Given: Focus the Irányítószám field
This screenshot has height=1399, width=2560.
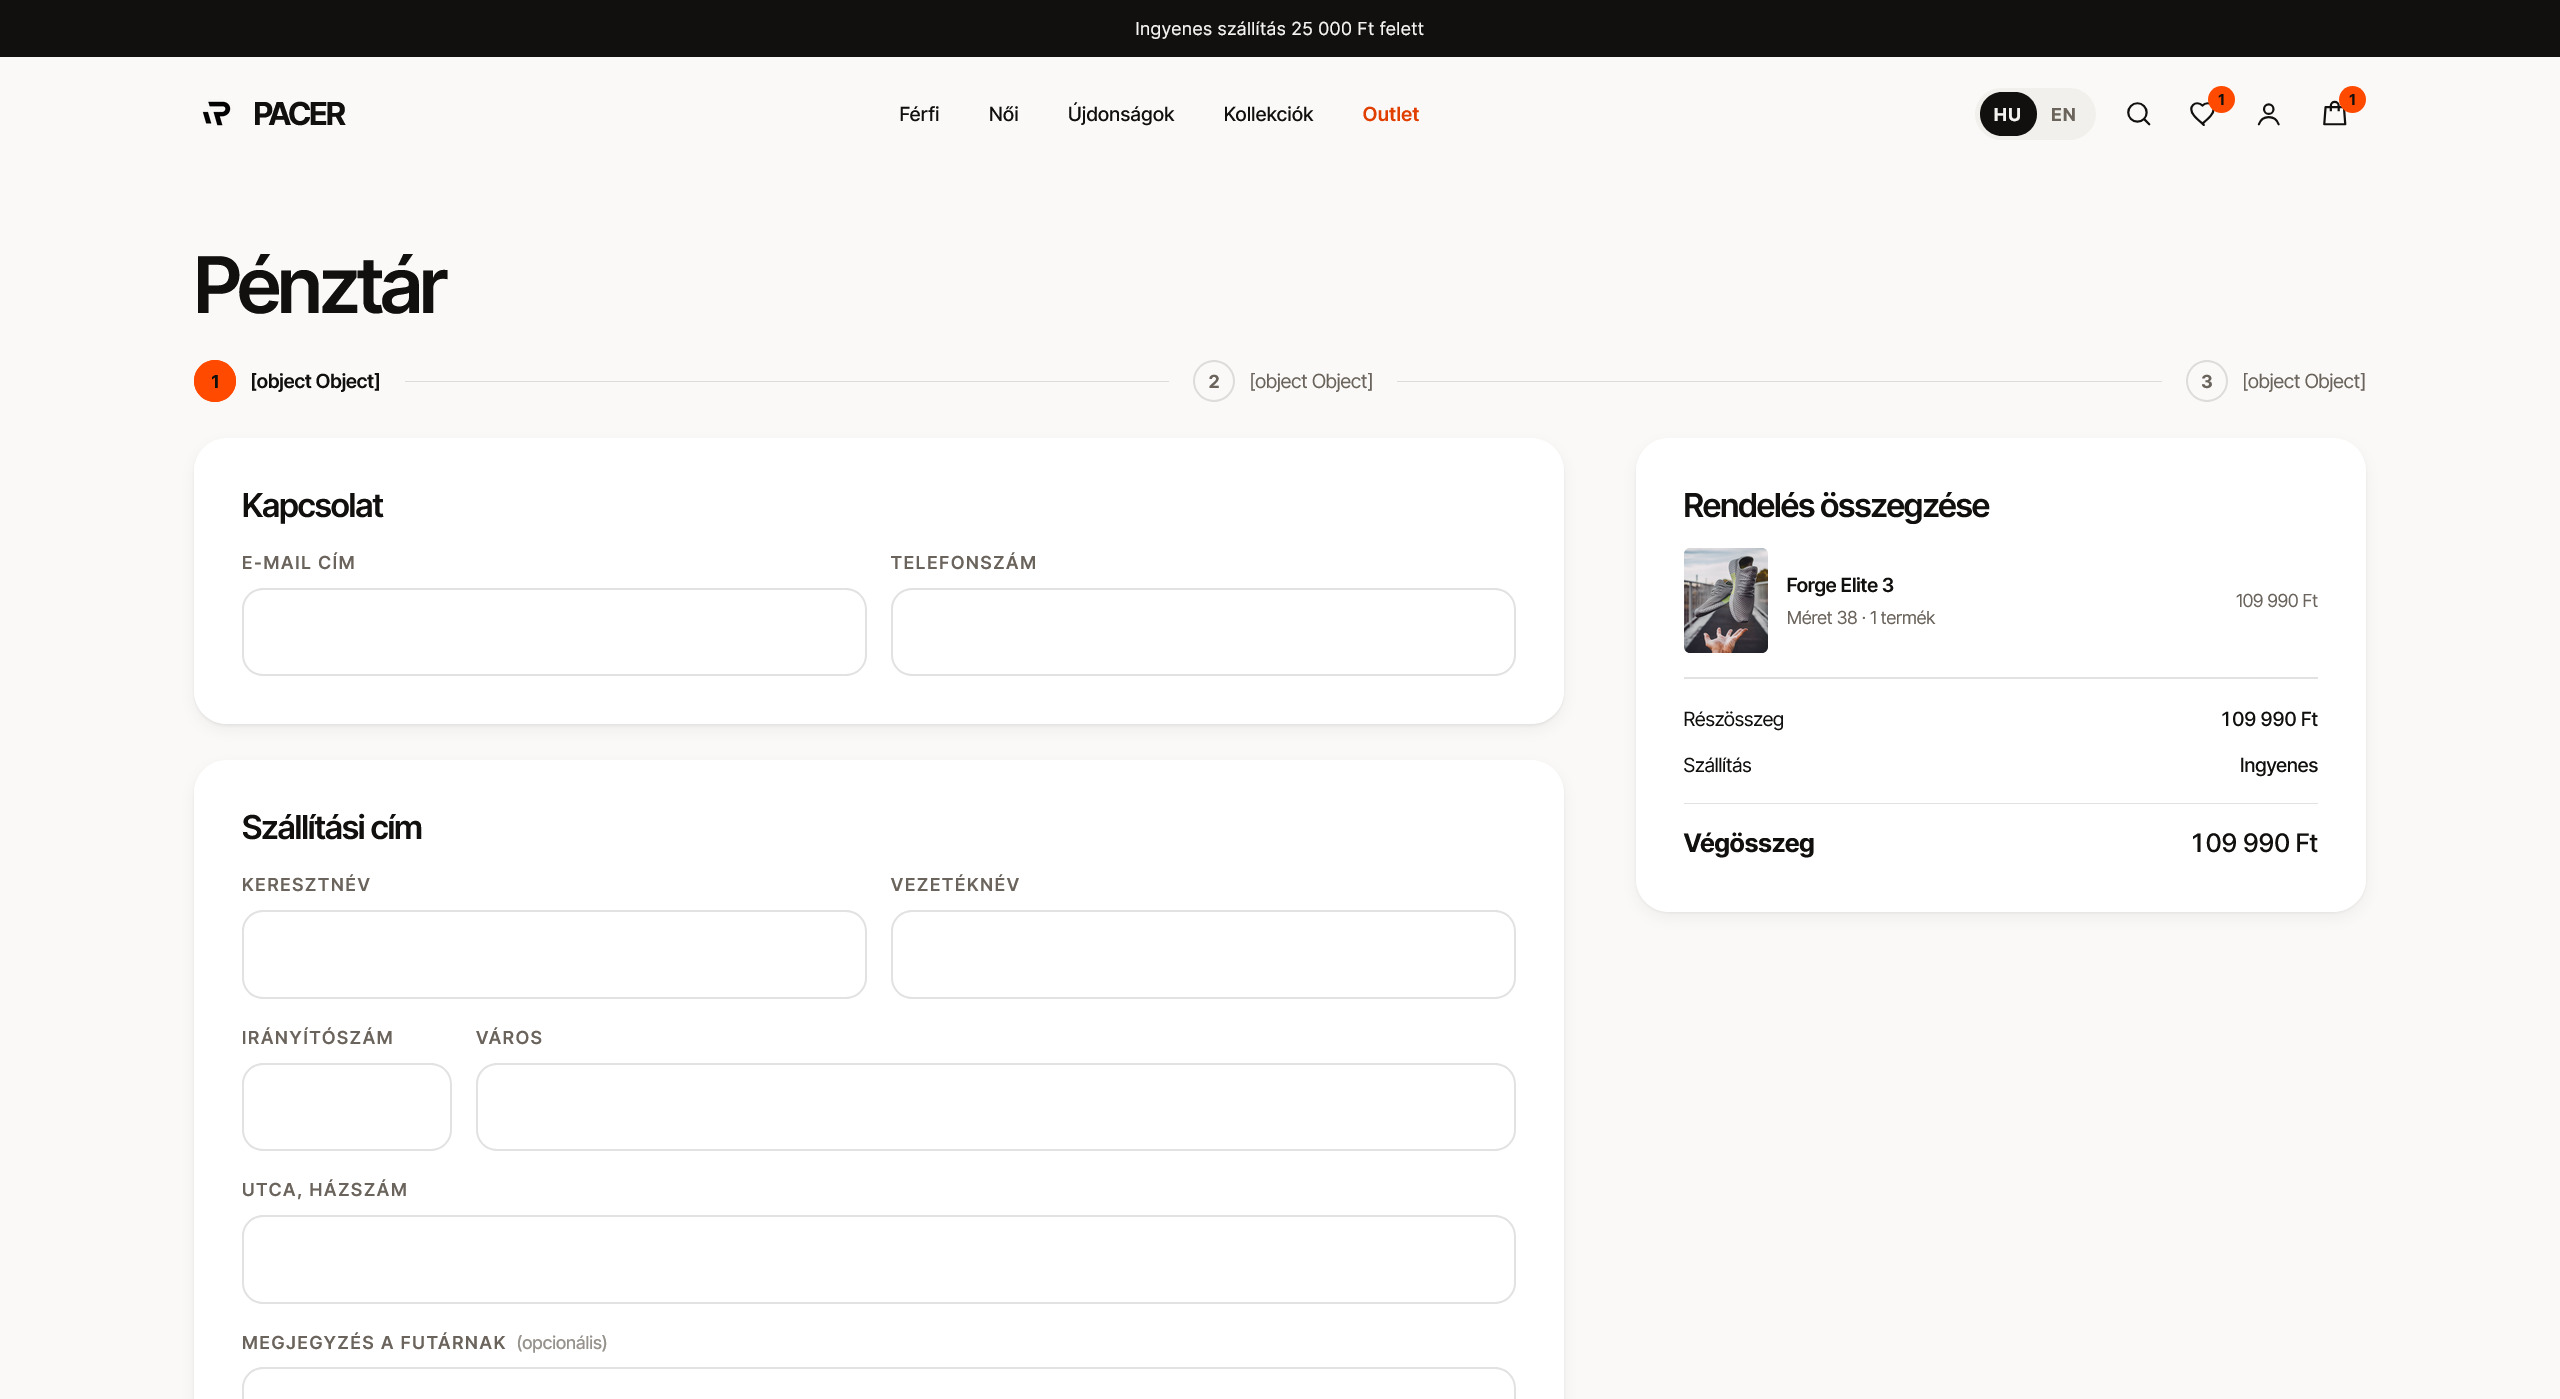Looking at the screenshot, I should point(347,1107).
